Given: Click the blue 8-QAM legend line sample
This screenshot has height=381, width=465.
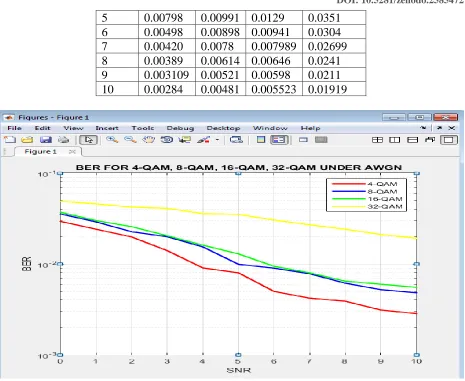Looking at the screenshot, I should click(x=349, y=191).
